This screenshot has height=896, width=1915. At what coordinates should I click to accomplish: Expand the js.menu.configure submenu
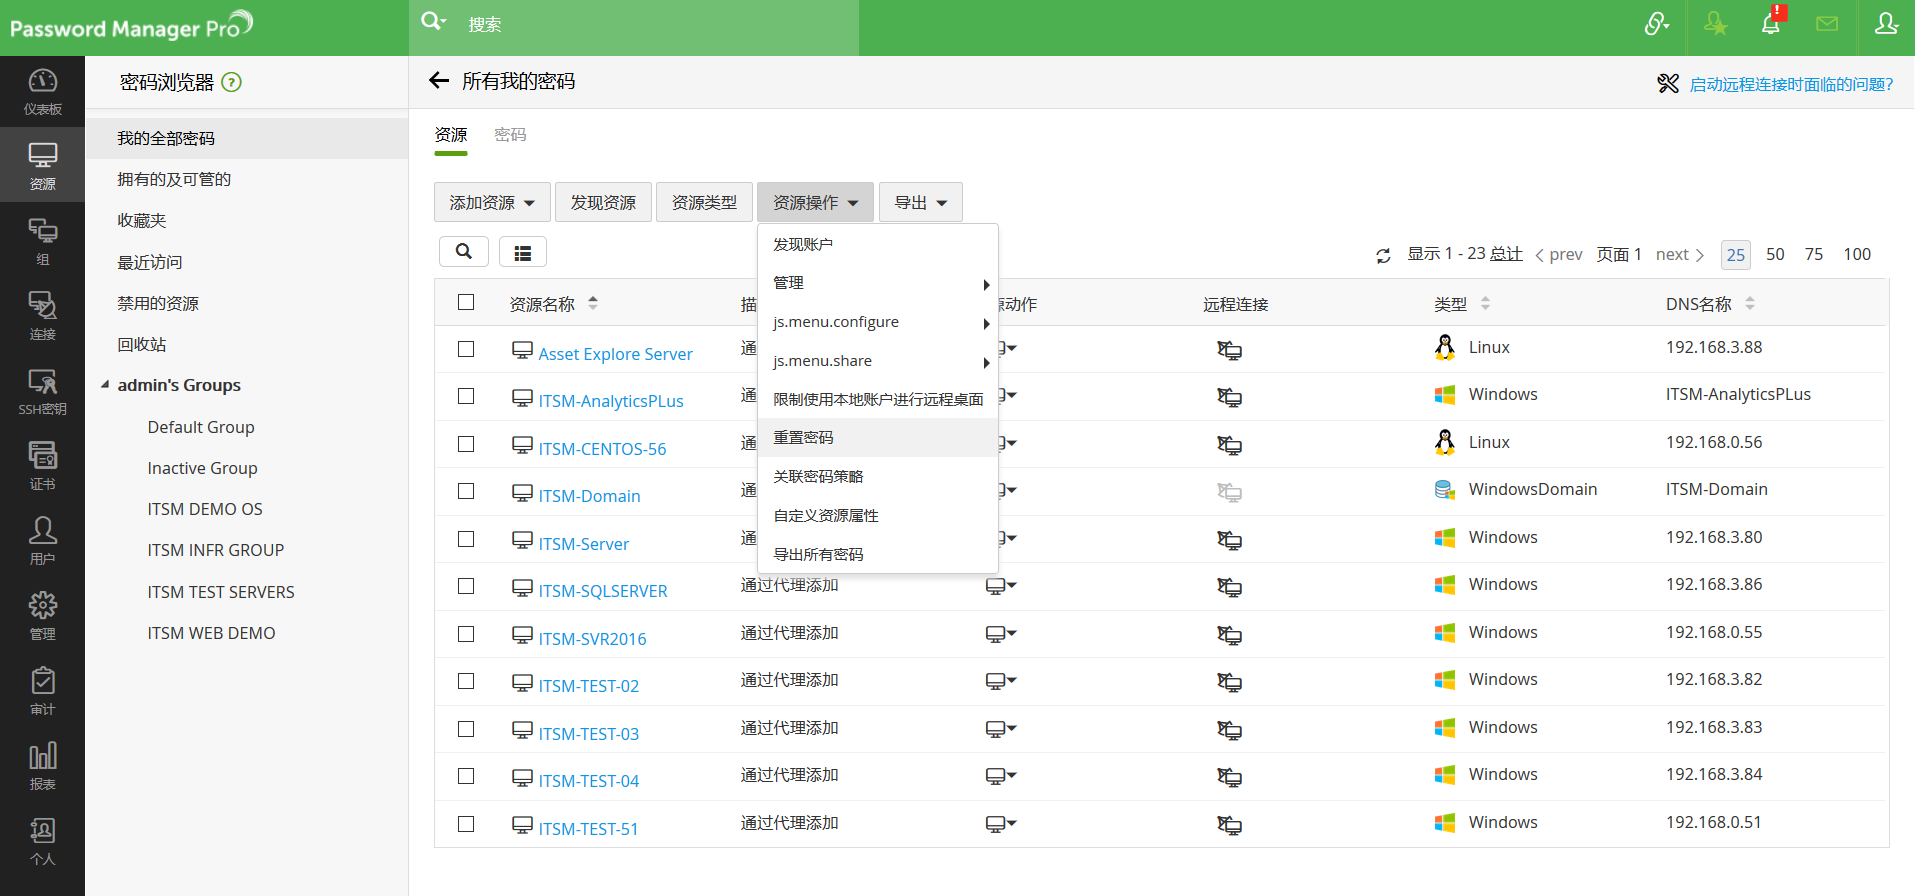[x=878, y=322]
